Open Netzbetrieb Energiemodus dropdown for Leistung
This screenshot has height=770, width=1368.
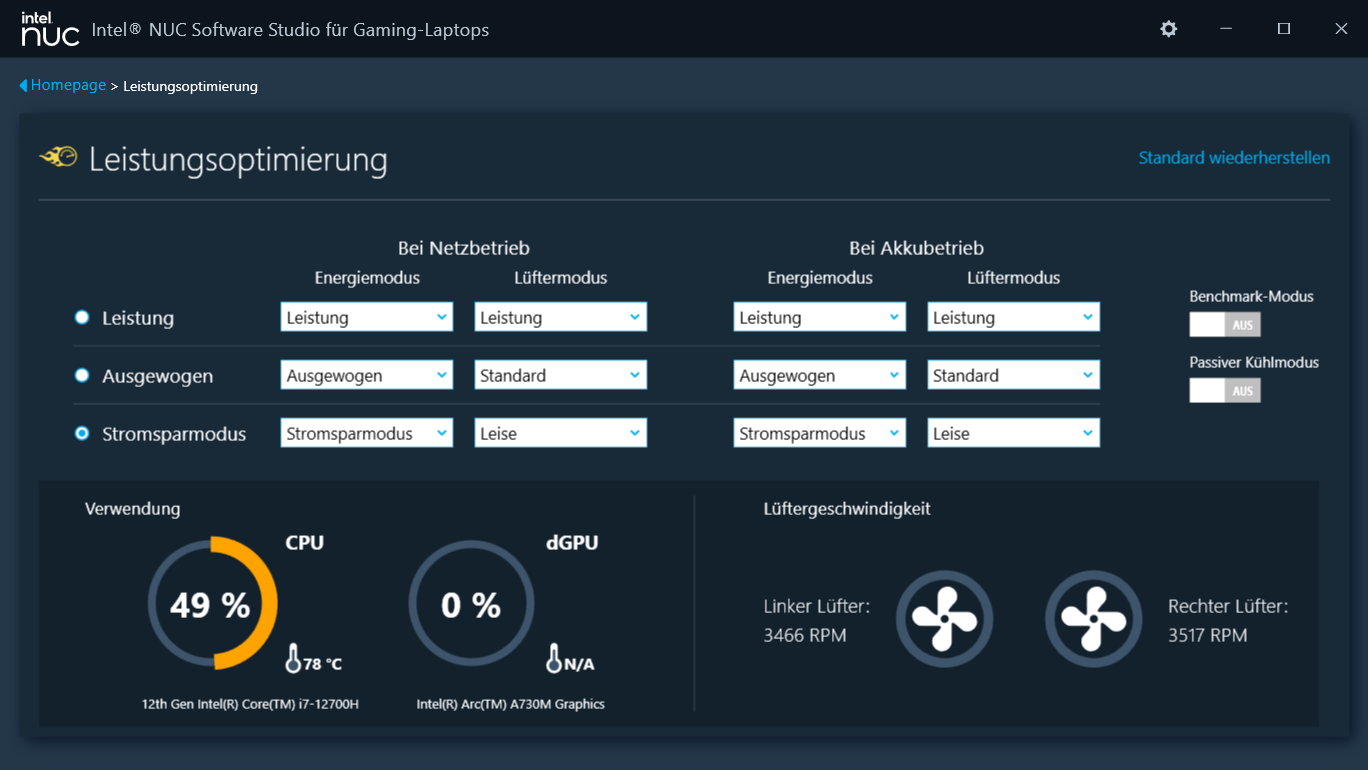[366, 318]
